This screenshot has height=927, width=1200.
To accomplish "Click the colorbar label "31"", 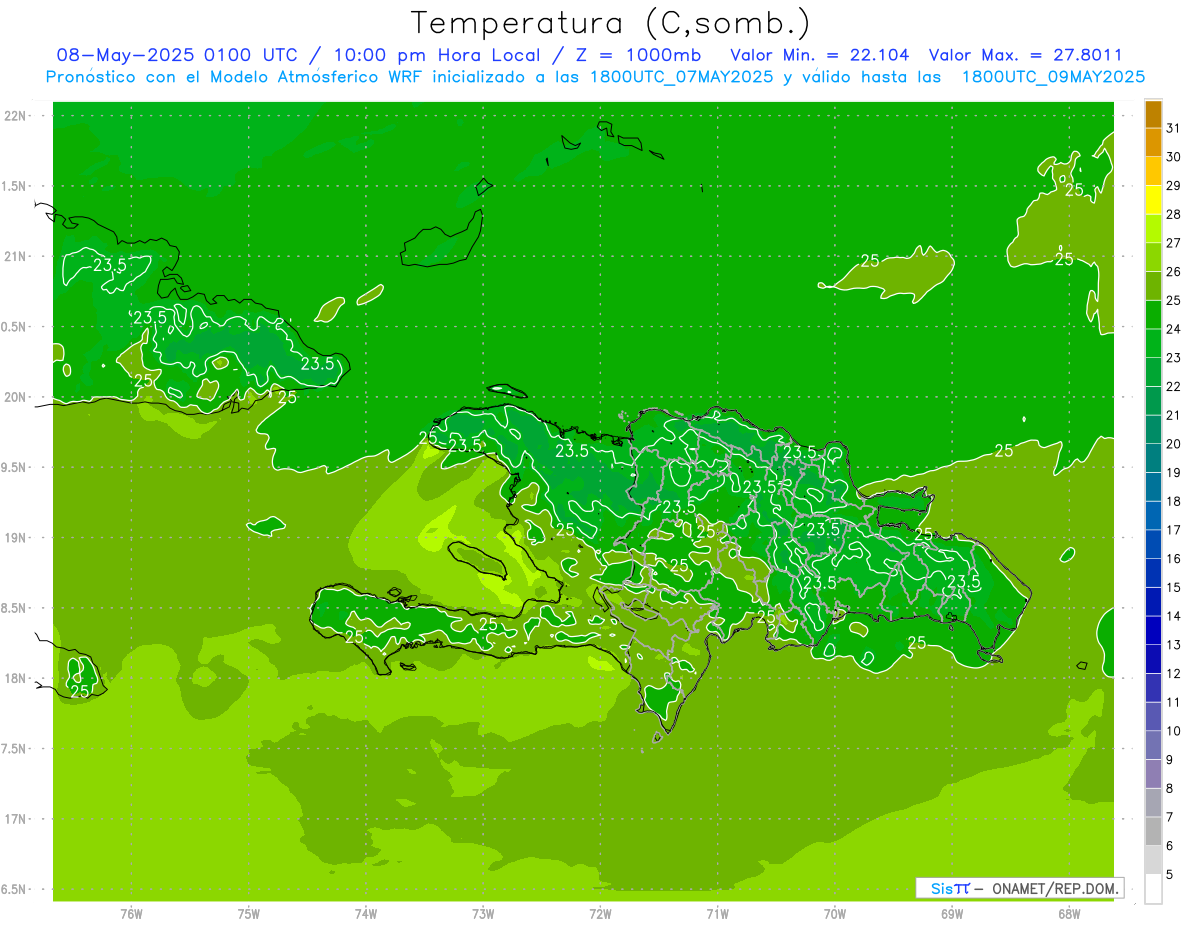I will click(x=1174, y=128).
